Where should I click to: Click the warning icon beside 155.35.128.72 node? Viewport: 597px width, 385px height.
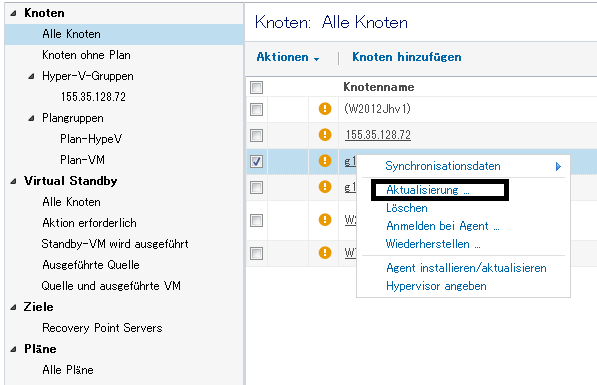click(324, 135)
